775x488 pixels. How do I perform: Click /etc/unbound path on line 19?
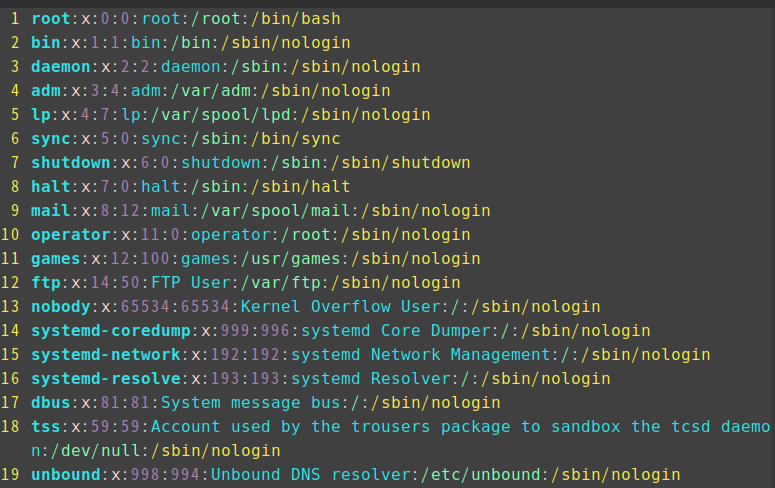[481, 475]
